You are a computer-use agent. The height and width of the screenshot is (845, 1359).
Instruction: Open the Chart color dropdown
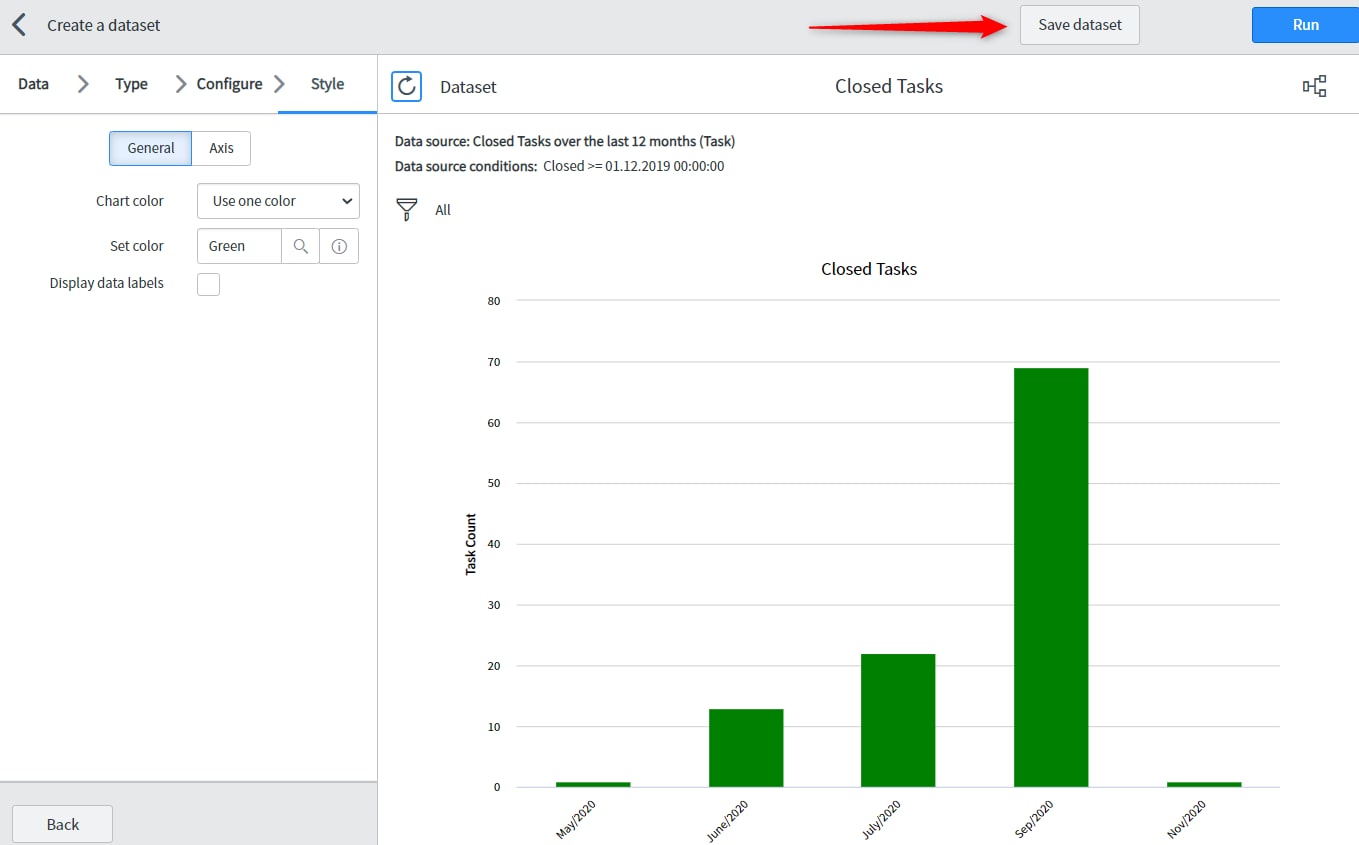[277, 201]
